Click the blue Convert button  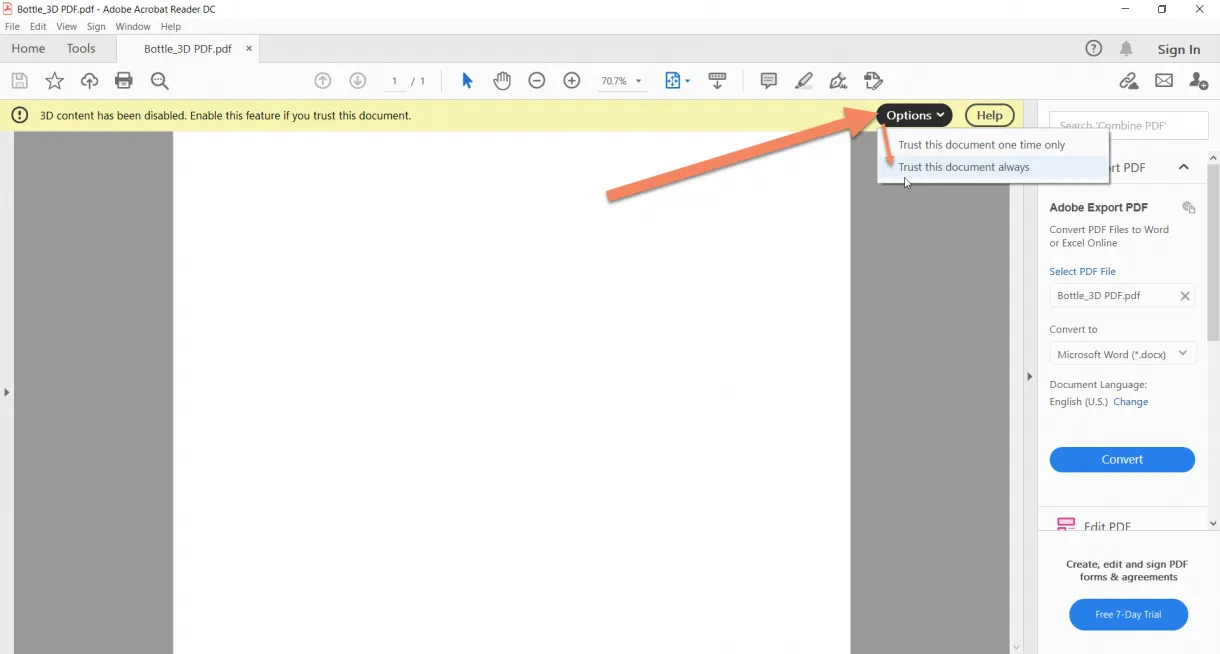pos(1122,459)
